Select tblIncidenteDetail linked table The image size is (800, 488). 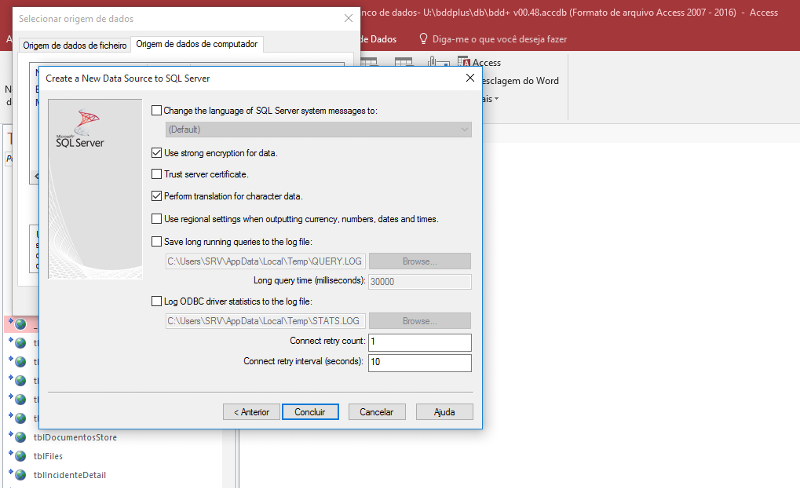click(x=70, y=475)
